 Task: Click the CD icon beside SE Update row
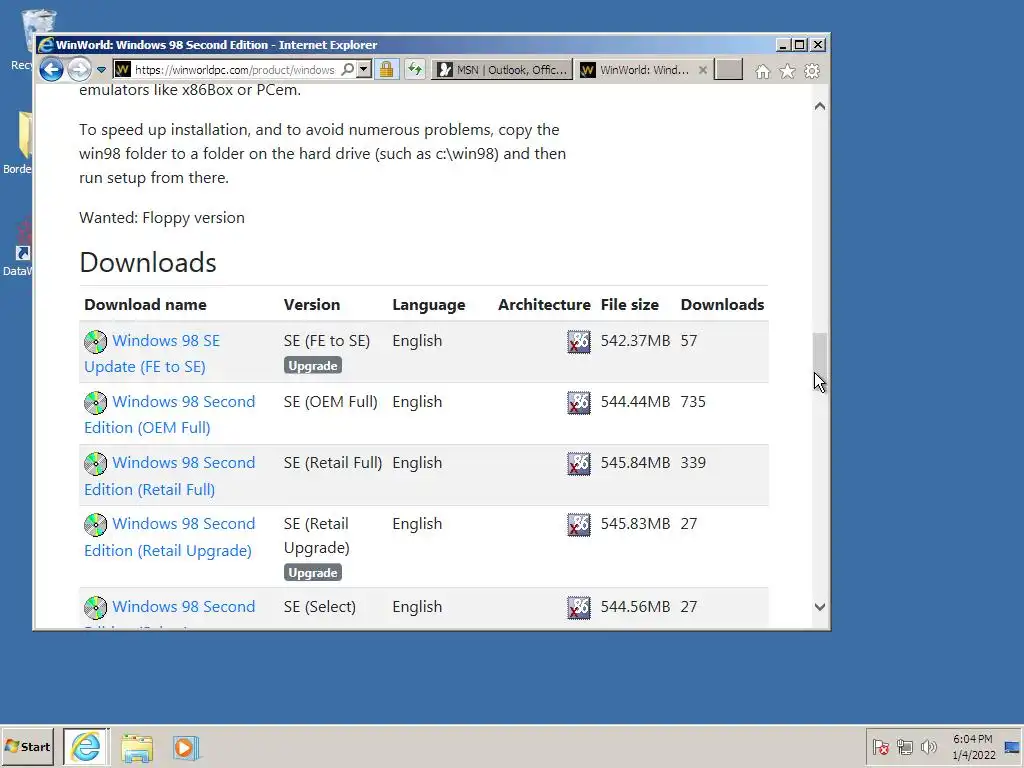pyautogui.click(x=95, y=342)
